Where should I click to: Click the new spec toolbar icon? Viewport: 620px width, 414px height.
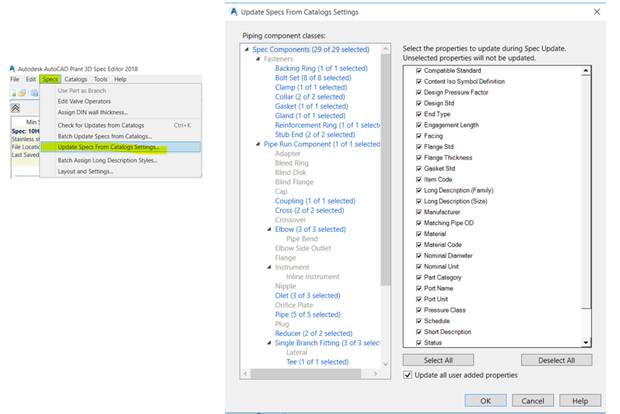tap(14, 92)
